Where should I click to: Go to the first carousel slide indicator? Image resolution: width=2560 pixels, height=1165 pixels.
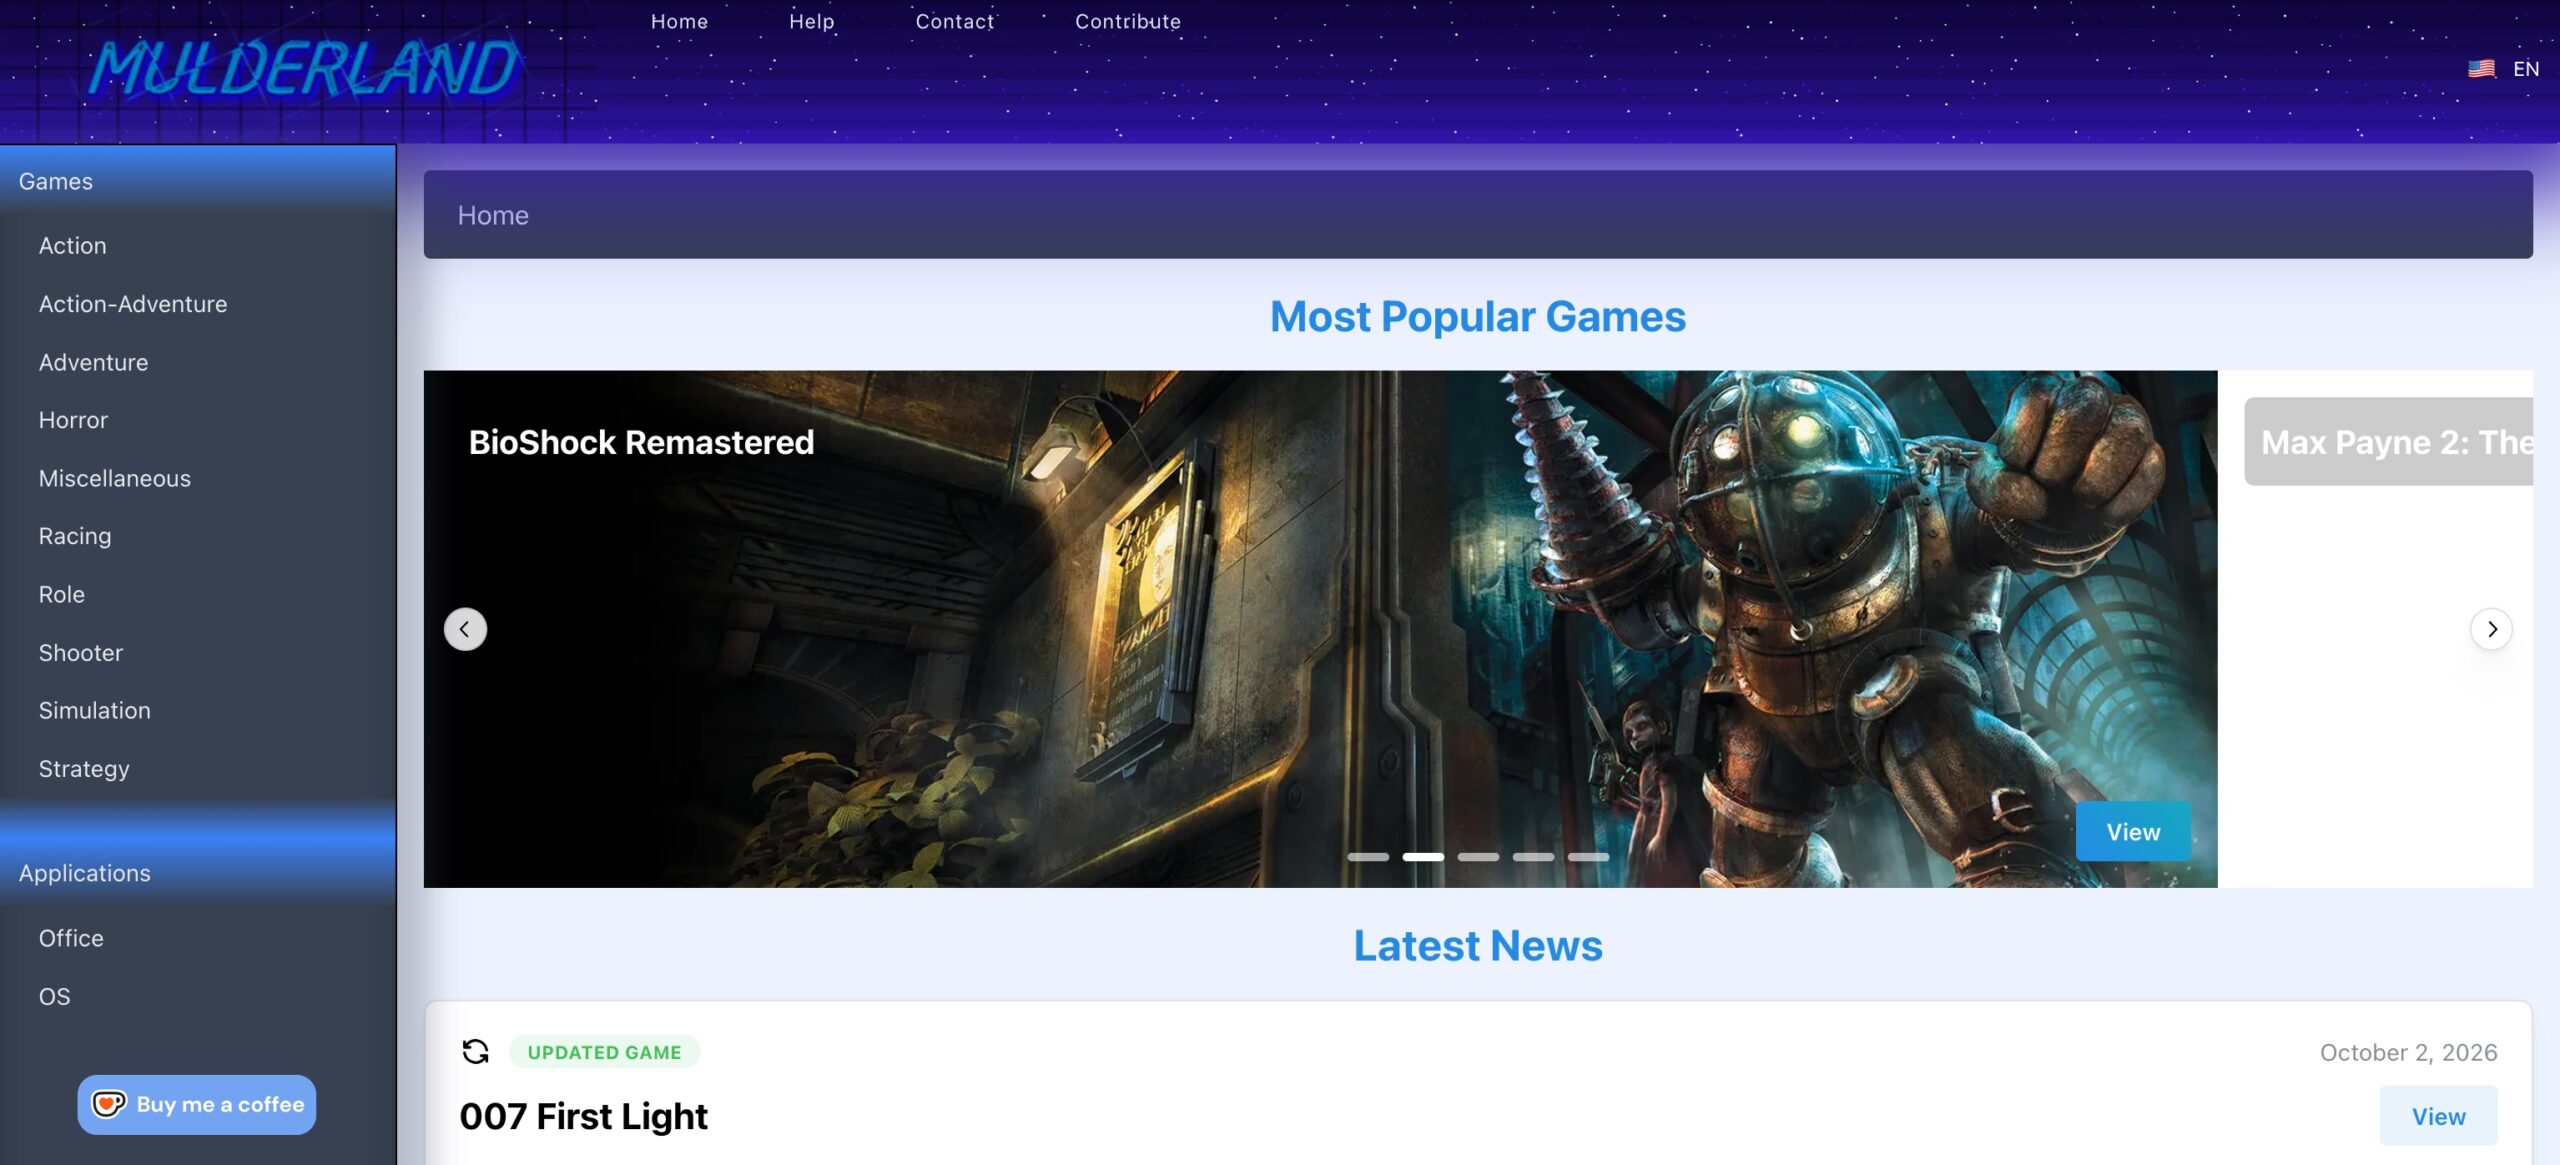pyautogui.click(x=1368, y=857)
